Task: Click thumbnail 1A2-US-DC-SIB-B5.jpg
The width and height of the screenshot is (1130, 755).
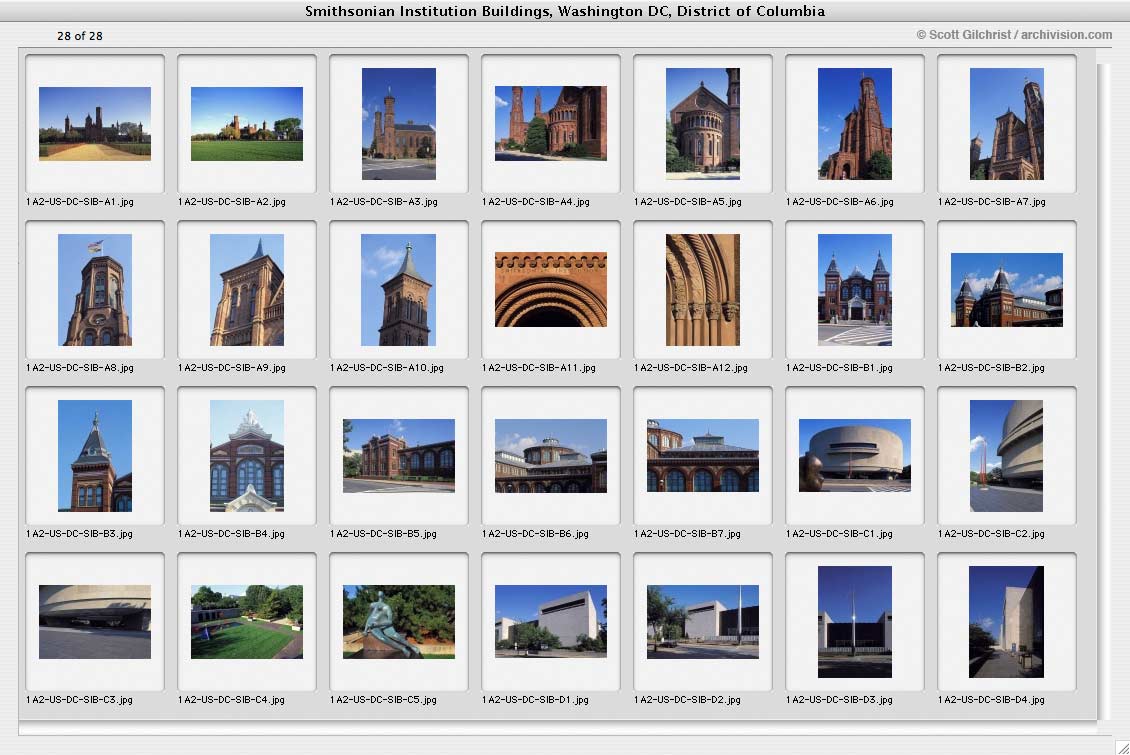Action: (399, 455)
